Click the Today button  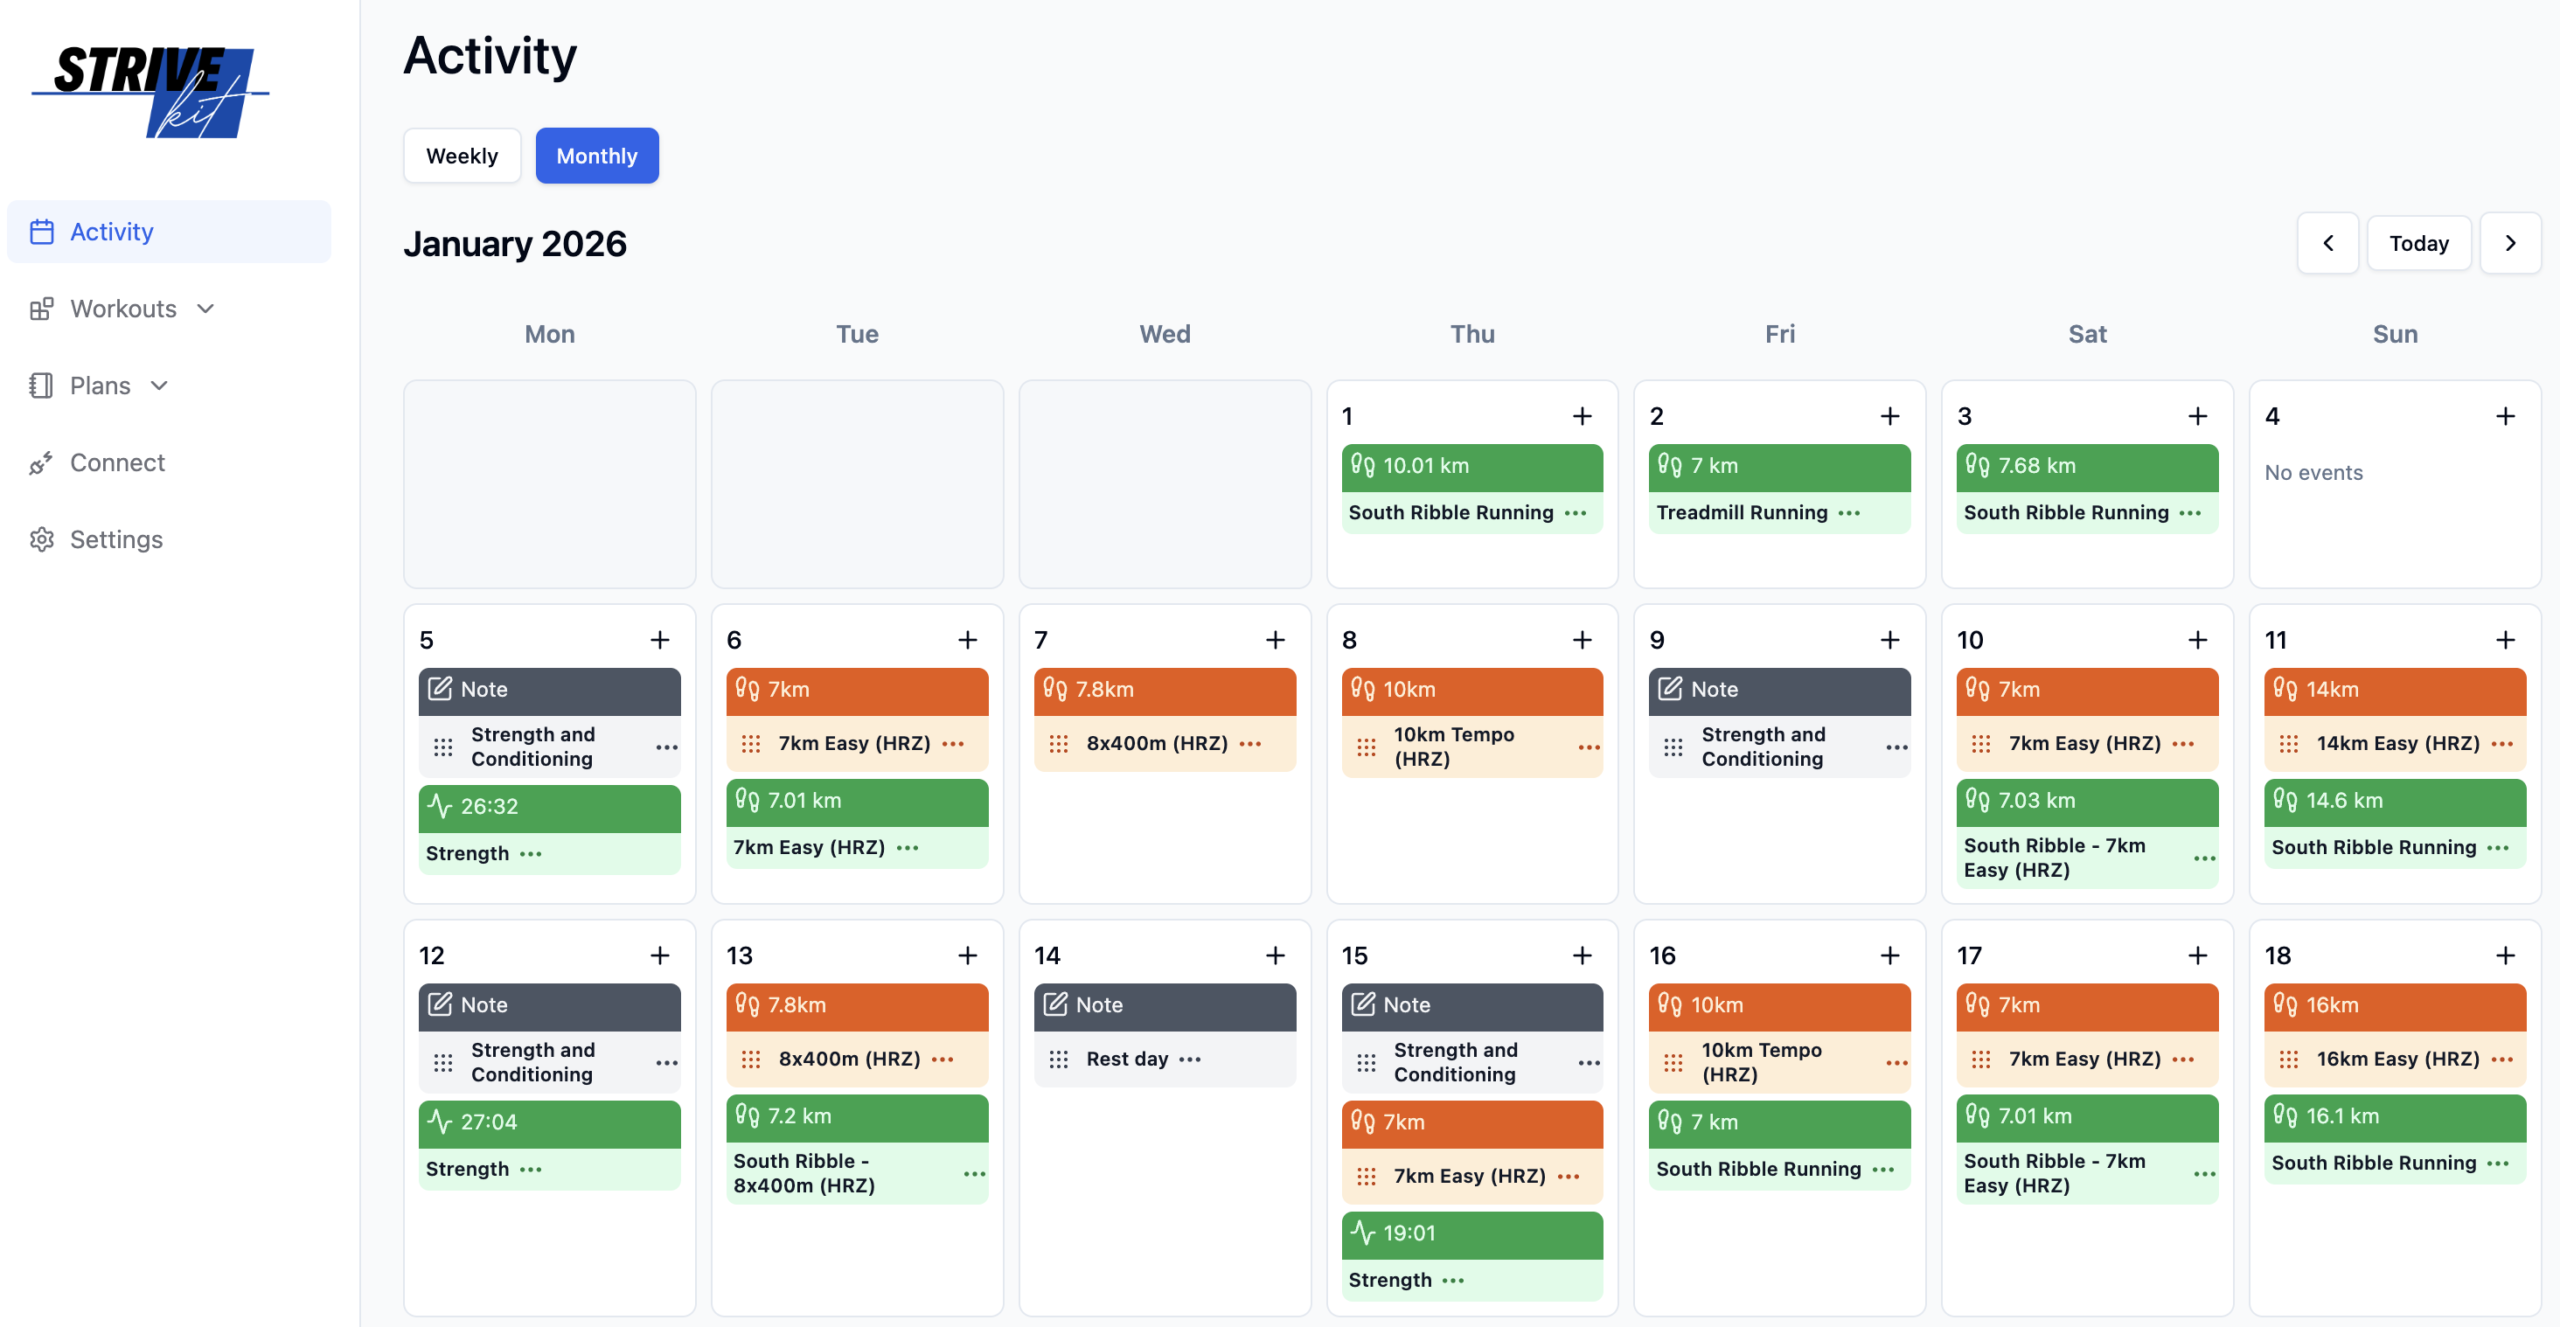pos(2419,242)
